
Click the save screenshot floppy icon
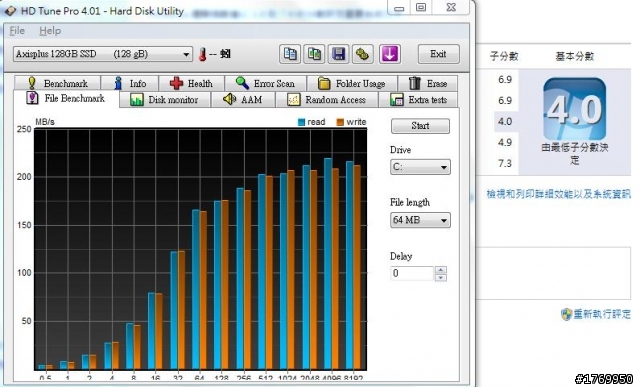(x=338, y=54)
